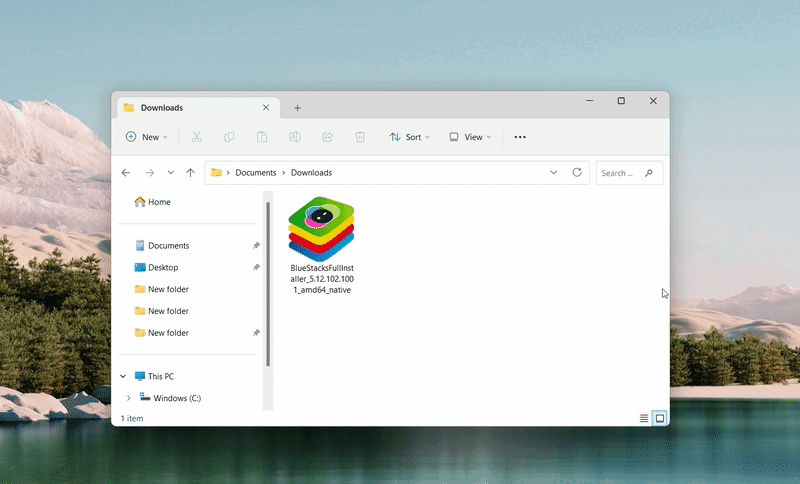Viewport: 800px width, 484px height.
Task: Collapse the This PC tree node
Action: (x=123, y=376)
